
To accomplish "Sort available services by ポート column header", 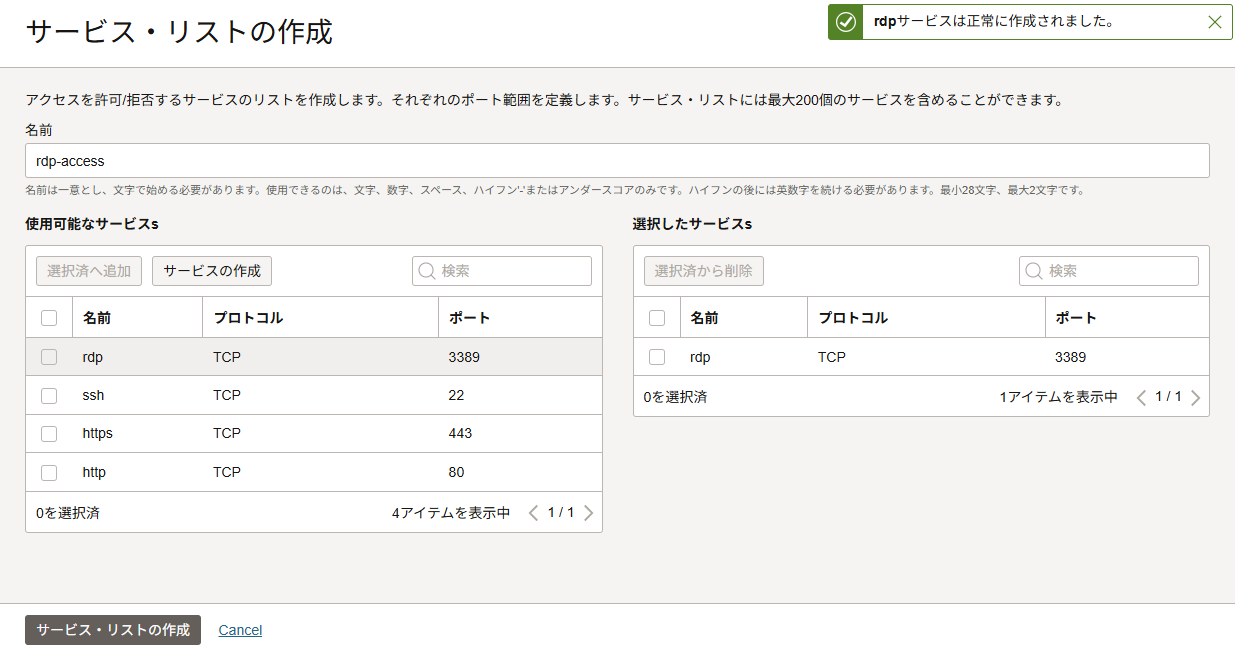I will (x=469, y=318).
